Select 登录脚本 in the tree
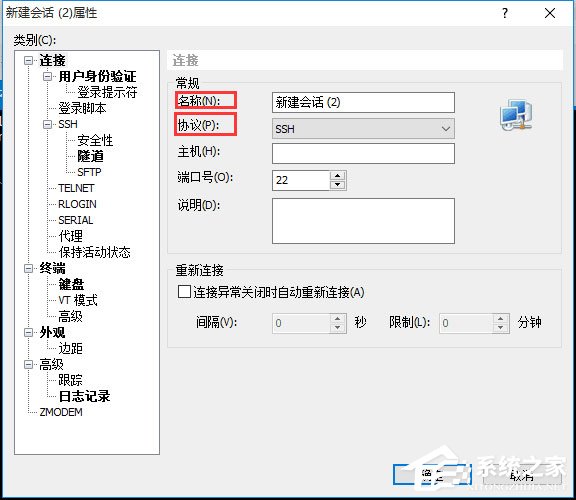Viewport: 576px width, 500px height. click(x=82, y=108)
